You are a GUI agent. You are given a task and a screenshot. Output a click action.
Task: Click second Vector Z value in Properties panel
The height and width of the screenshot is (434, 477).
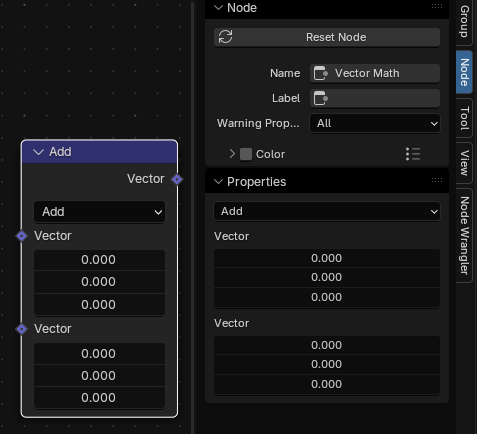coord(327,384)
